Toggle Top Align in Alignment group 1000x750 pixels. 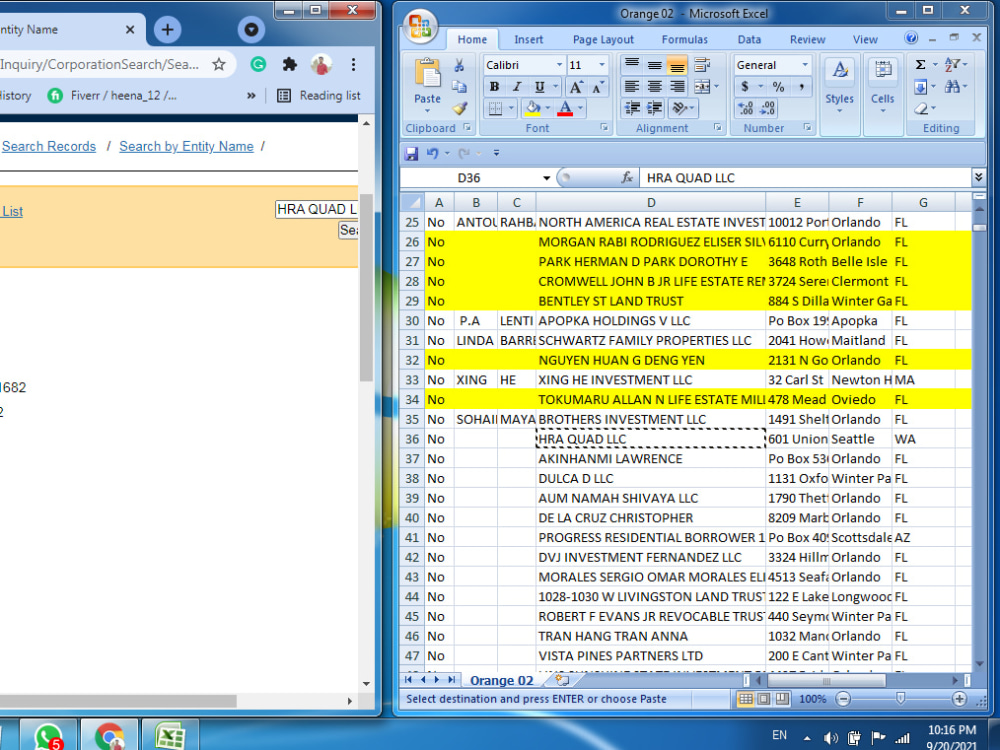tap(632, 64)
